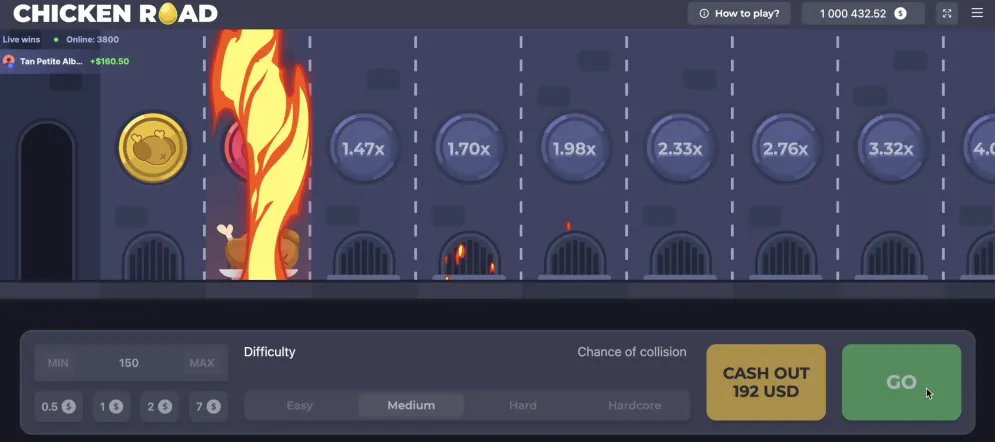Choose Medium difficulty
This screenshot has height=442, width=995.
pos(411,405)
